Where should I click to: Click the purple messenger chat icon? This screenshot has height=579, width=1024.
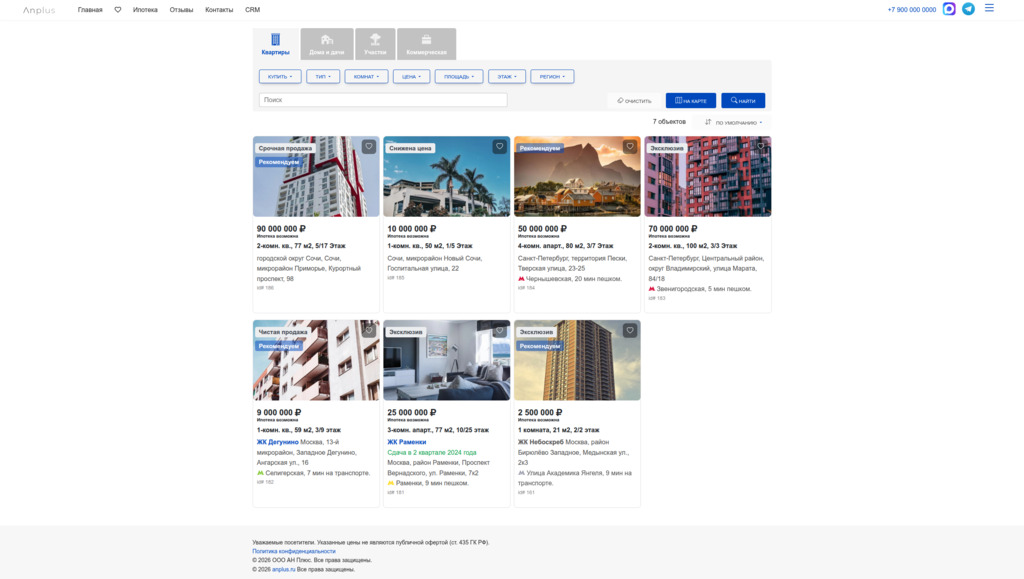(949, 9)
